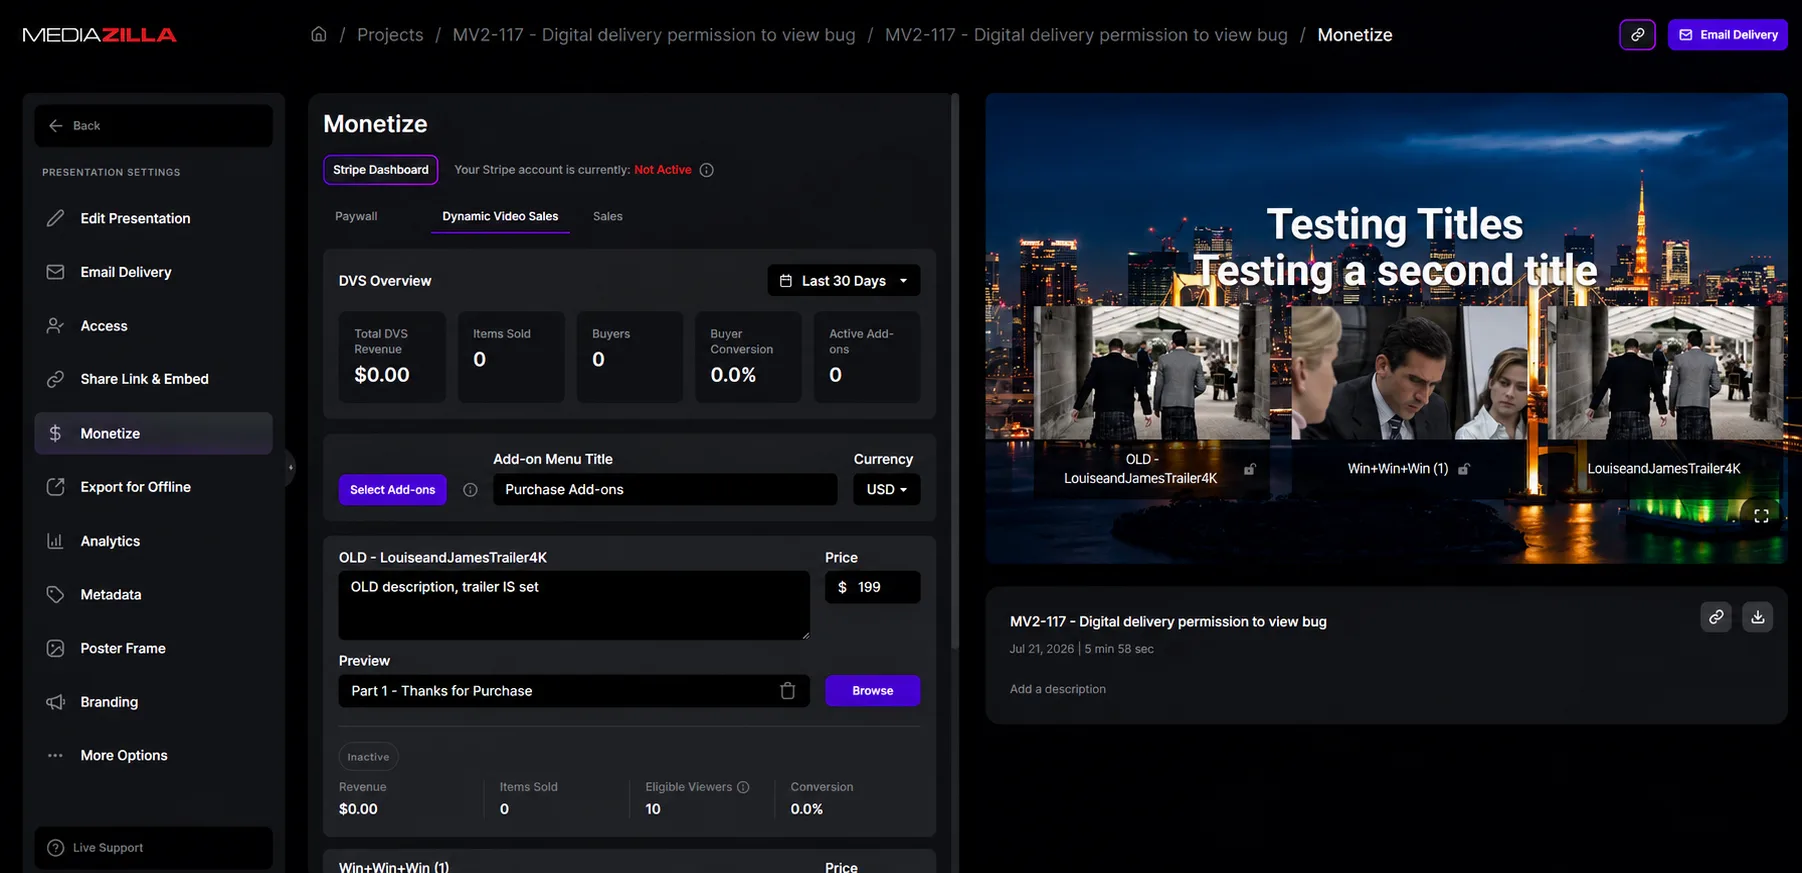Open Metadata settings

pyautogui.click(x=153, y=594)
